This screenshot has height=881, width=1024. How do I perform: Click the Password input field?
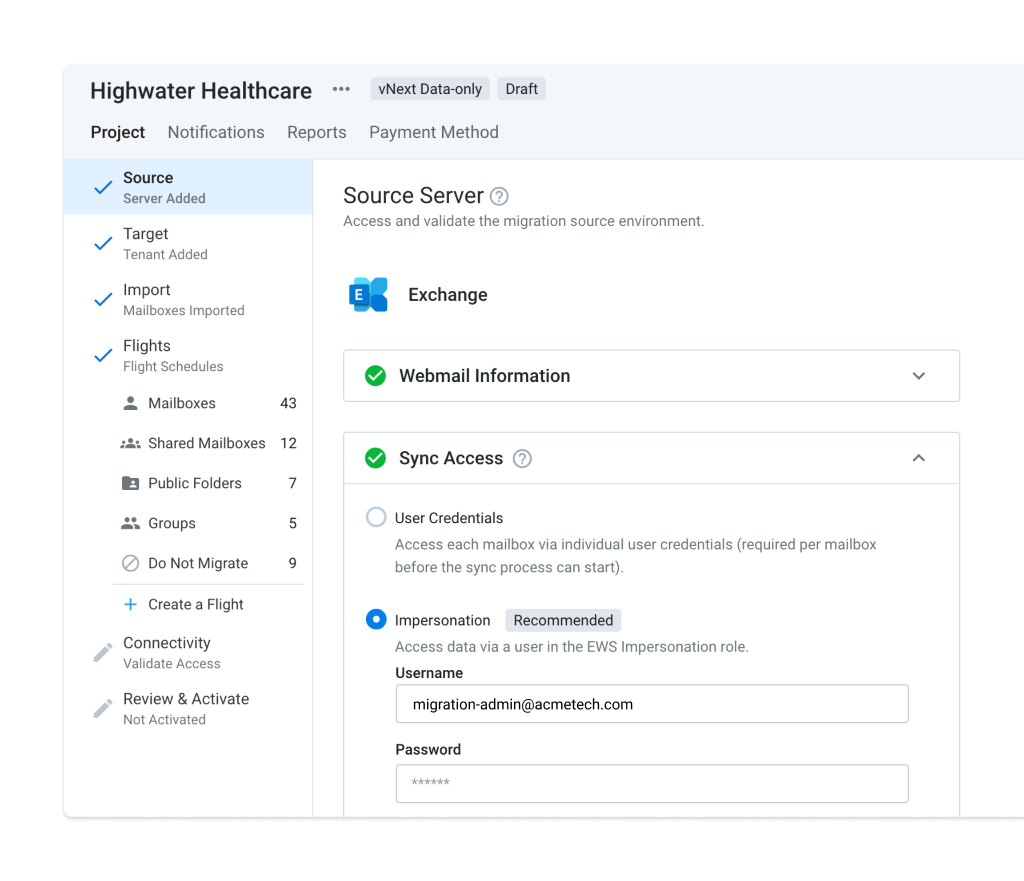coord(651,783)
